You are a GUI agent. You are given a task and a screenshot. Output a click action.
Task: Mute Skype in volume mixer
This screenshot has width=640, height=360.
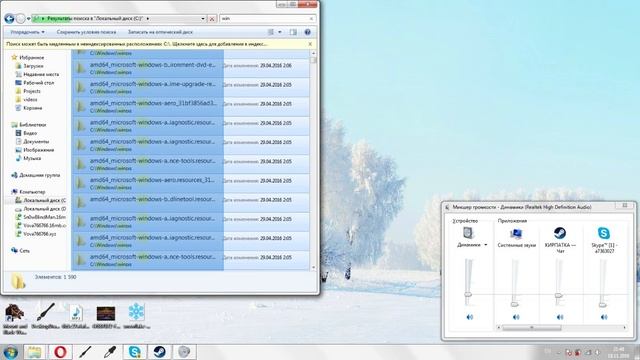tap(604, 317)
